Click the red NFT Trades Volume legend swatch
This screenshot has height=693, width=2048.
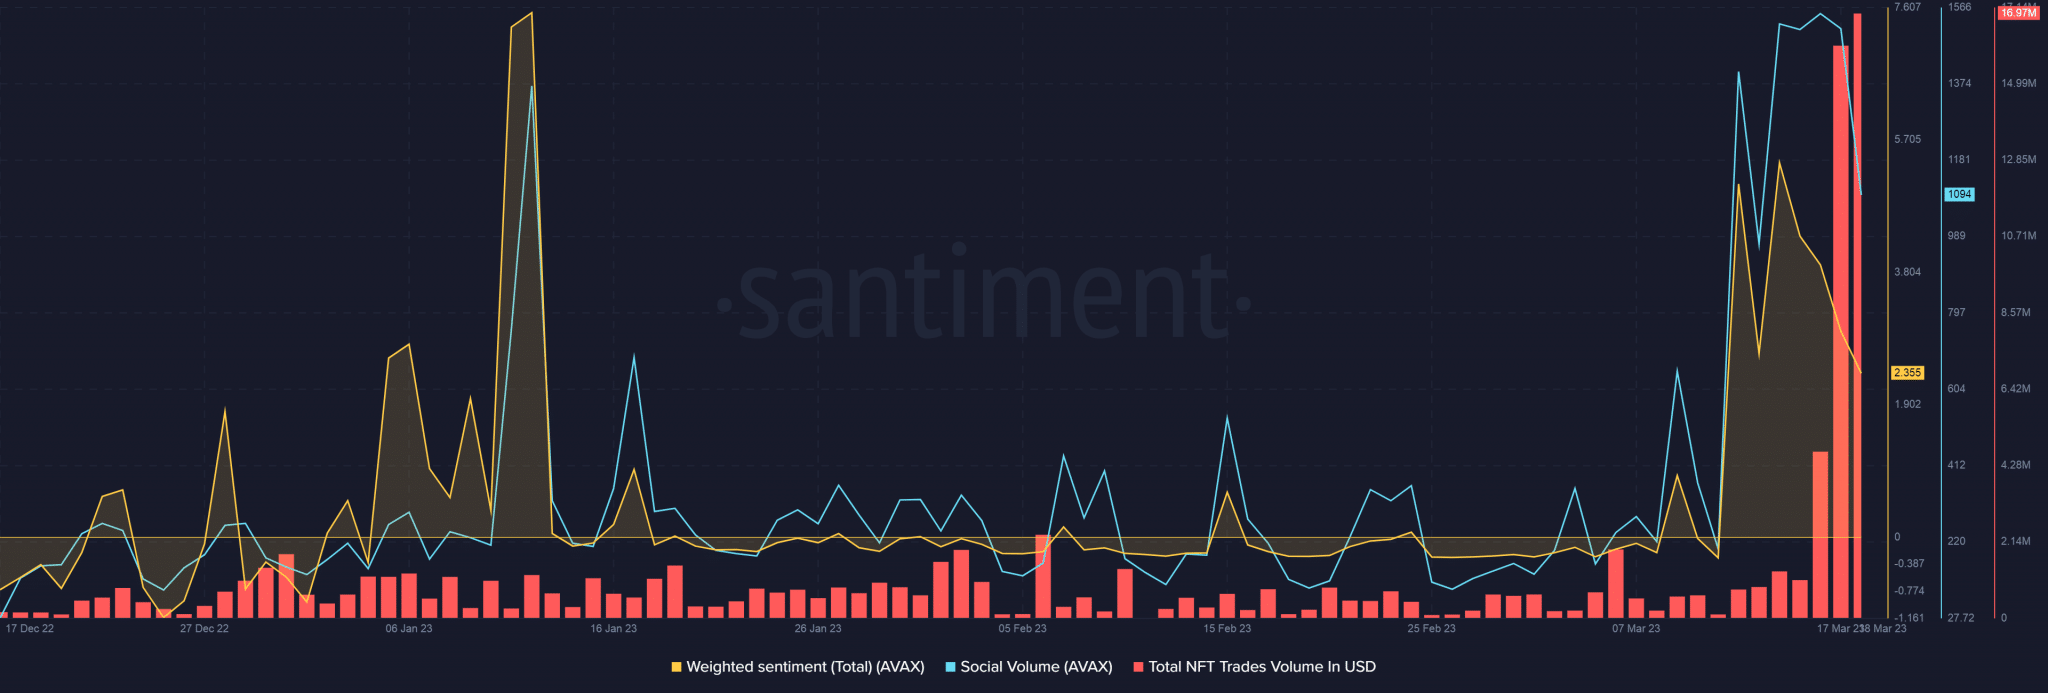1138,667
